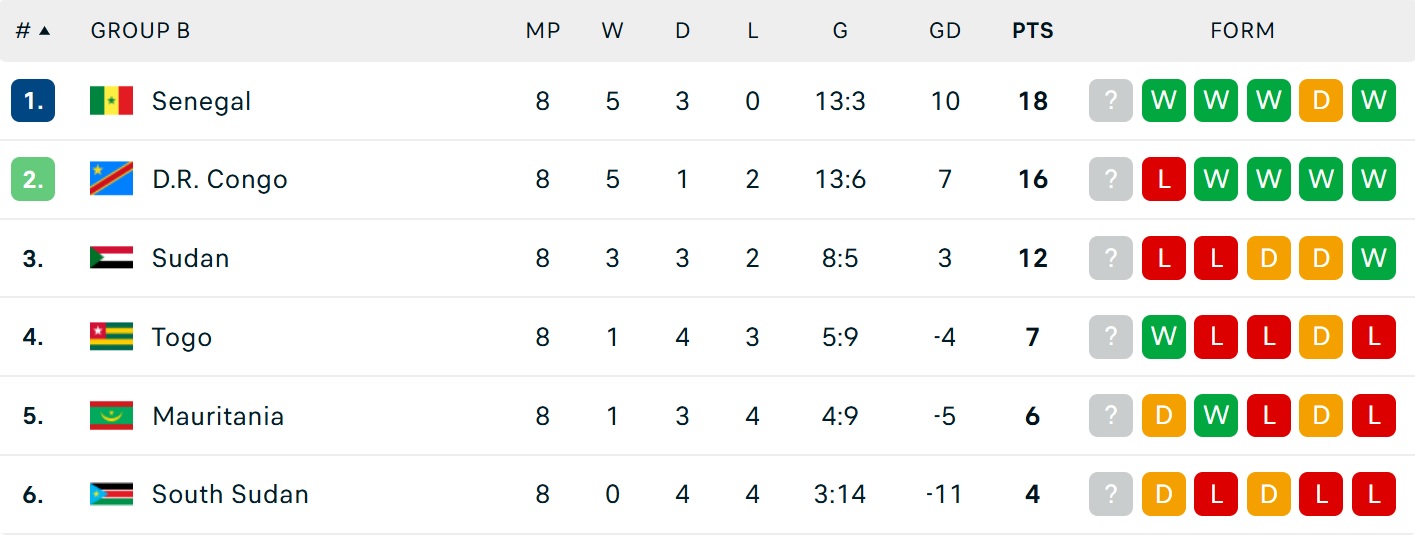This screenshot has width=1415, height=535.
Task: Click the Togo flag icon
Action: pyautogui.click(x=111, y=337)
